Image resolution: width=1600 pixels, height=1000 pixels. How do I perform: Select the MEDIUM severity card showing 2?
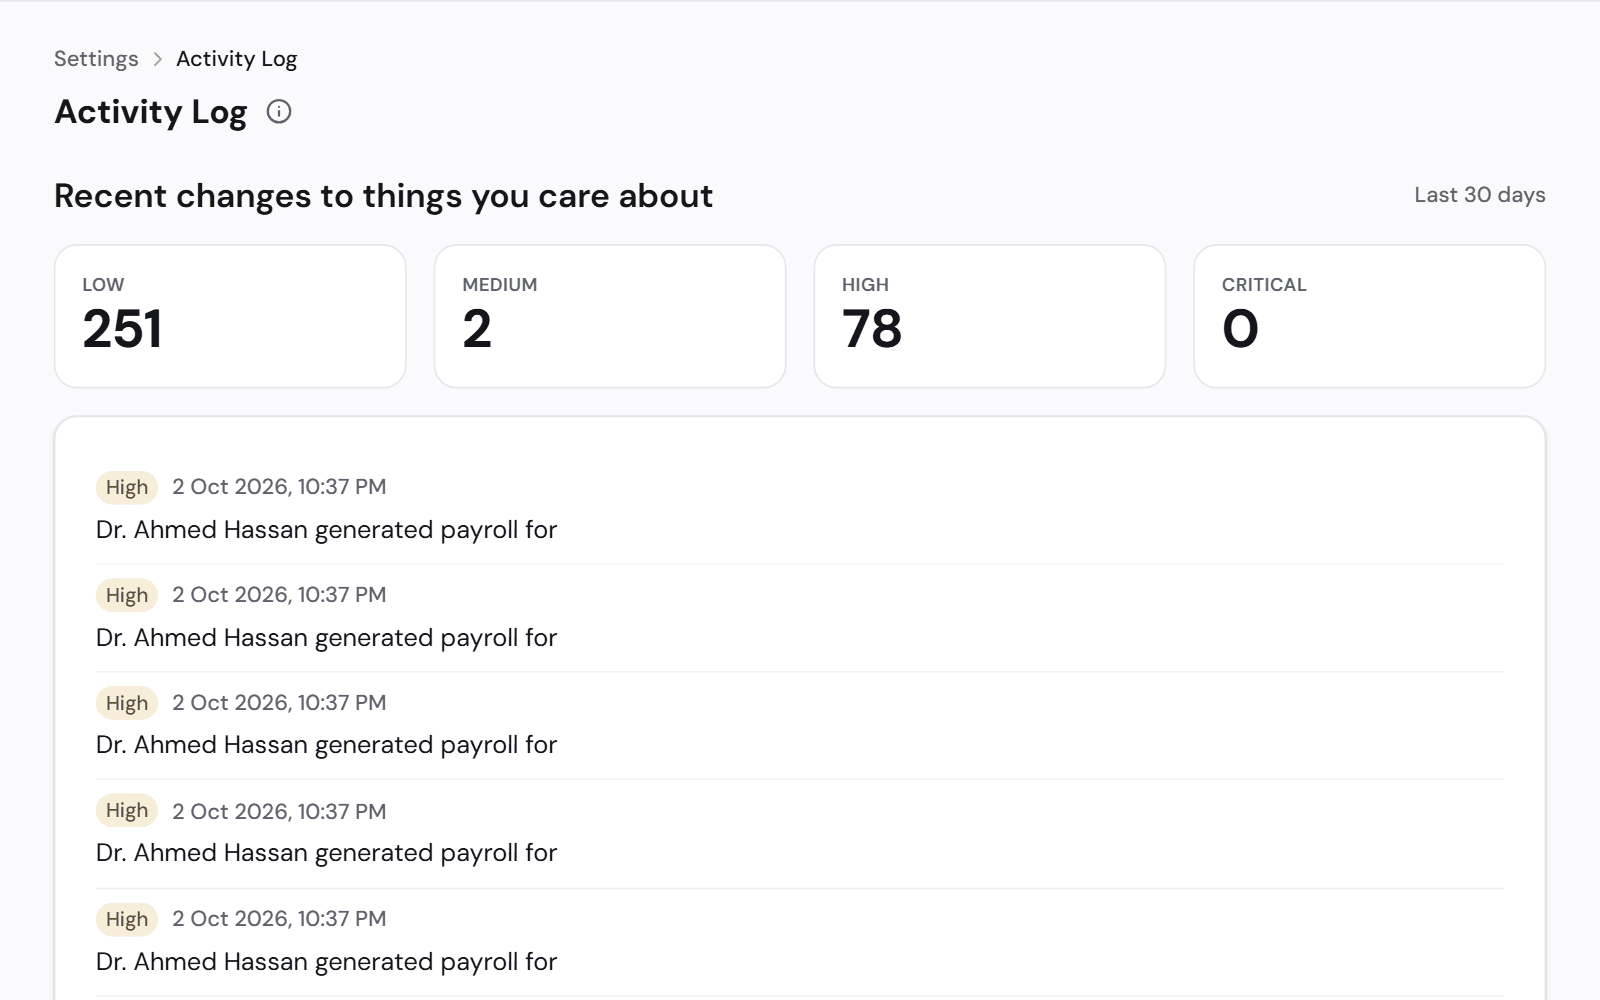[x=610, y=316]
